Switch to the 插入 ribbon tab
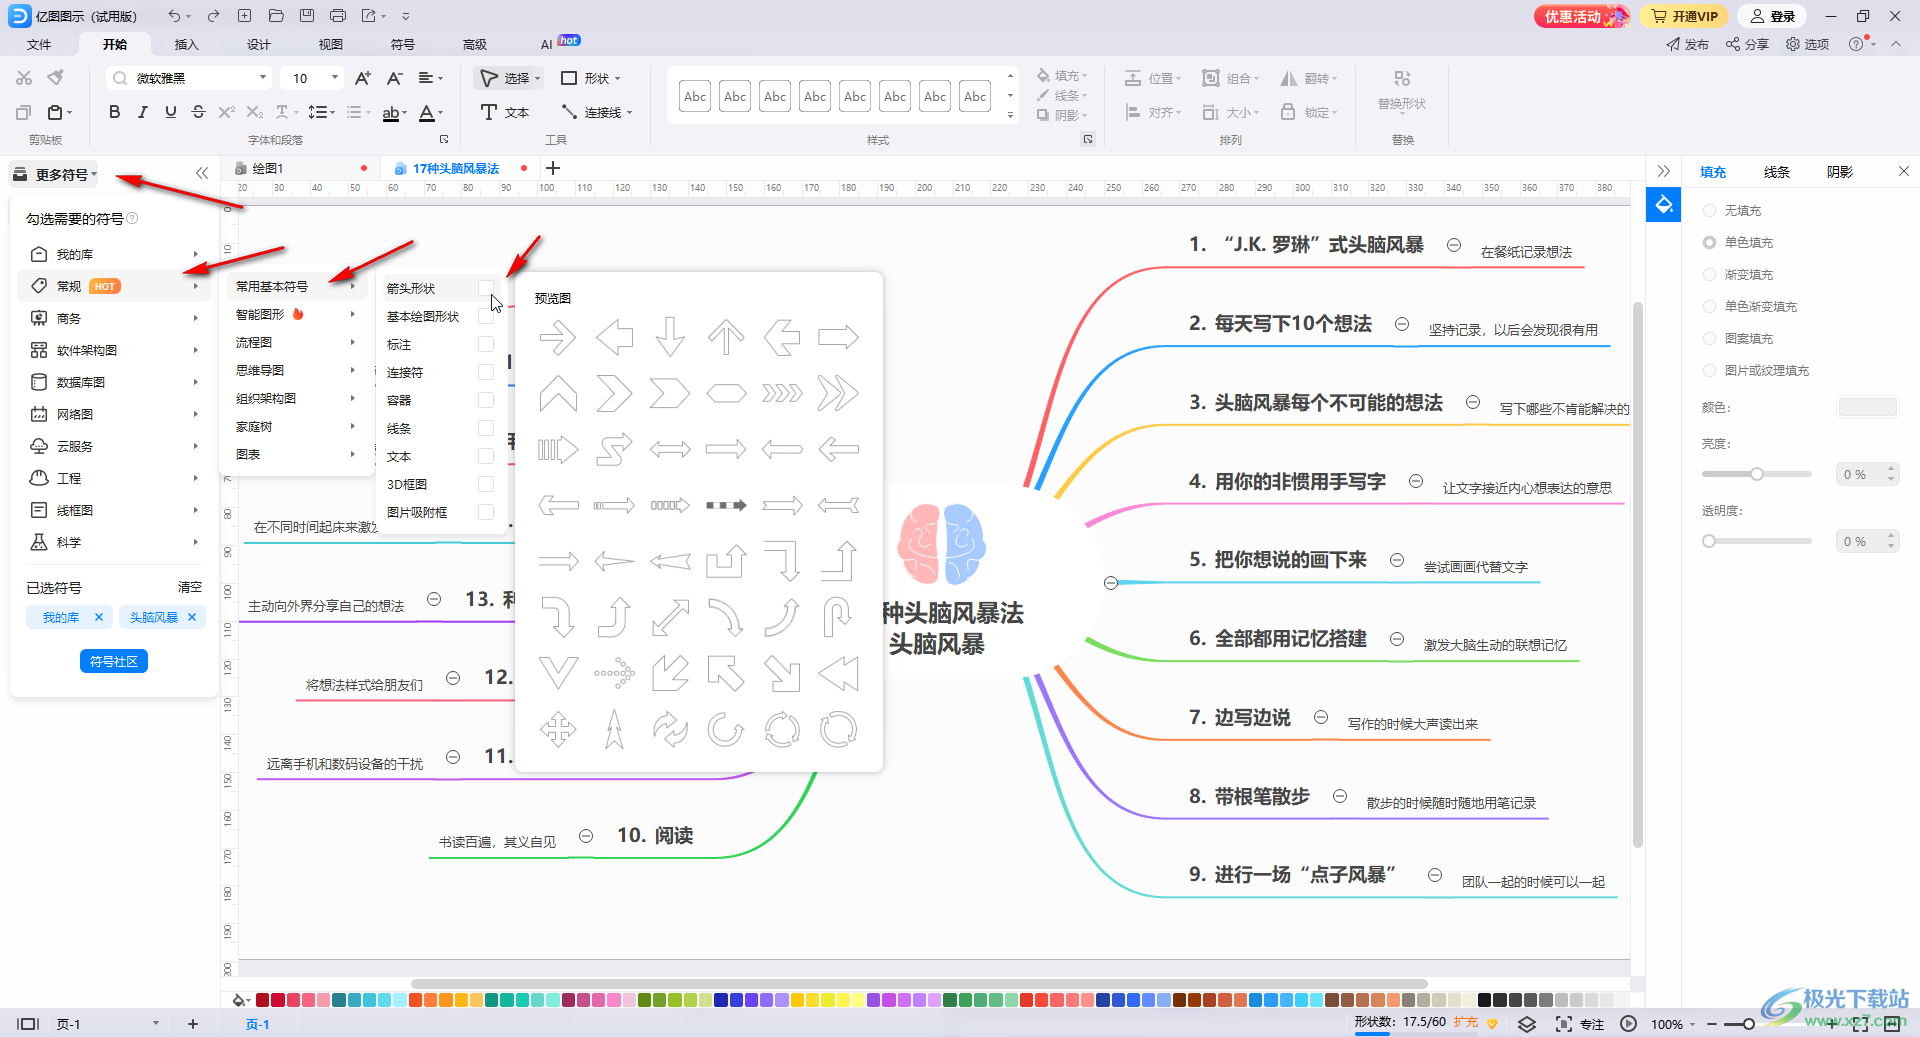The height and width of the screenshot is (1037, 1920). (x=186, y=44)
